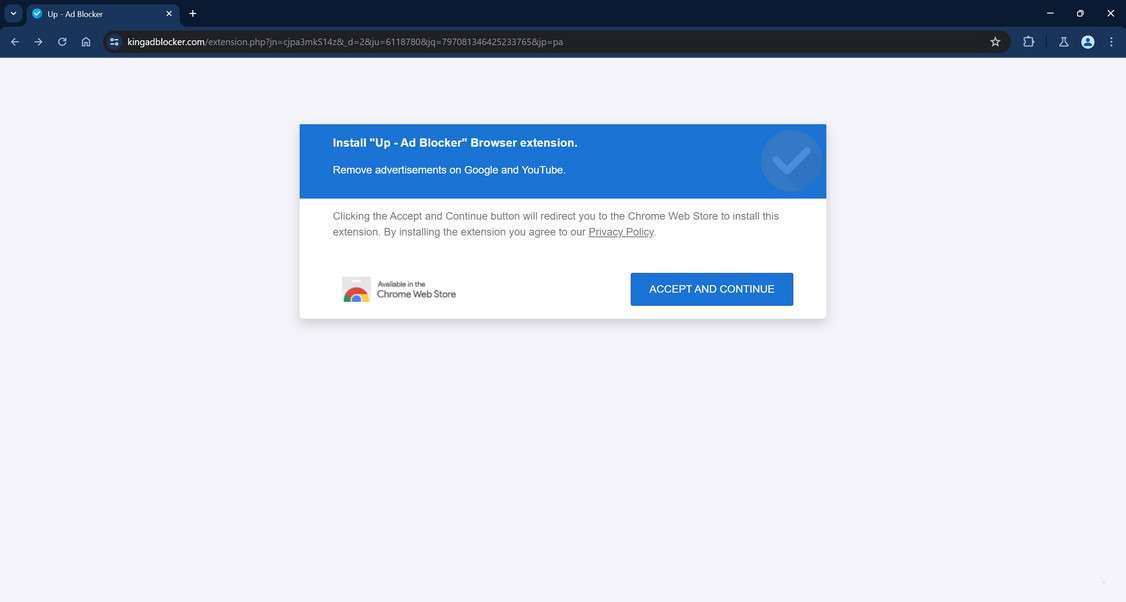Reload the current page
1126x602 pixels.
62,41
